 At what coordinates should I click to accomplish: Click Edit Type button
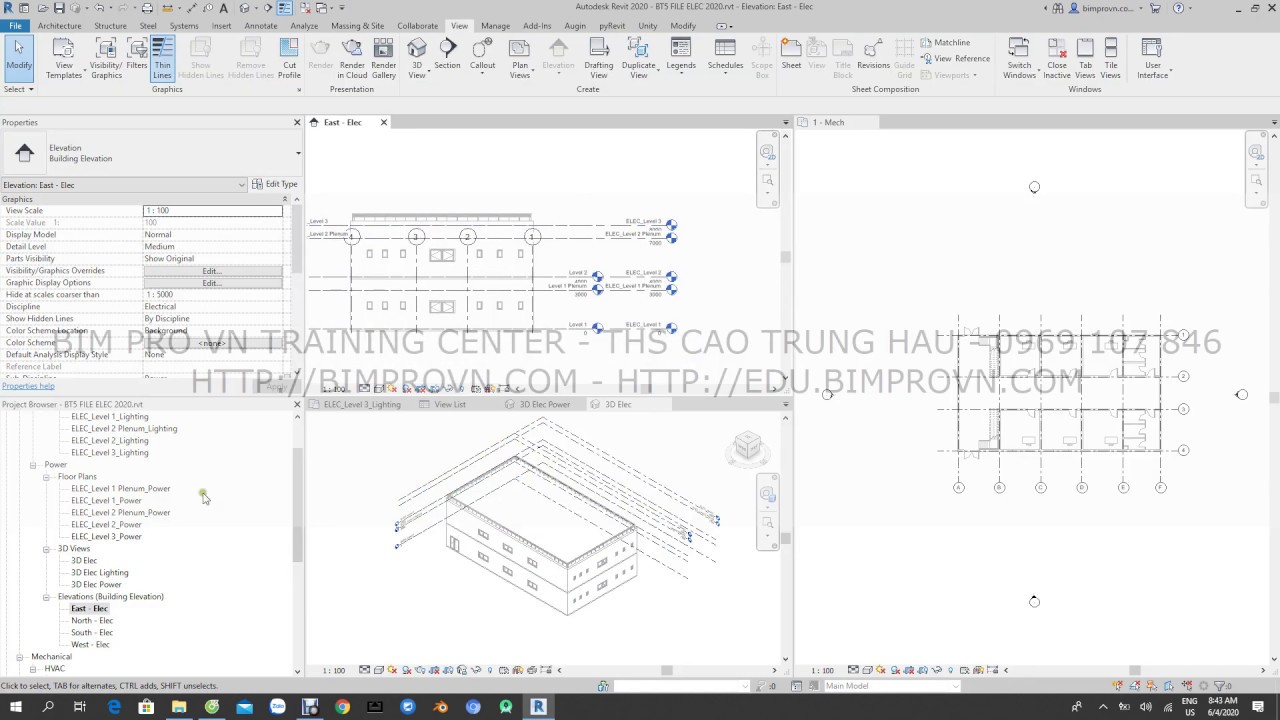pos(275,184)
